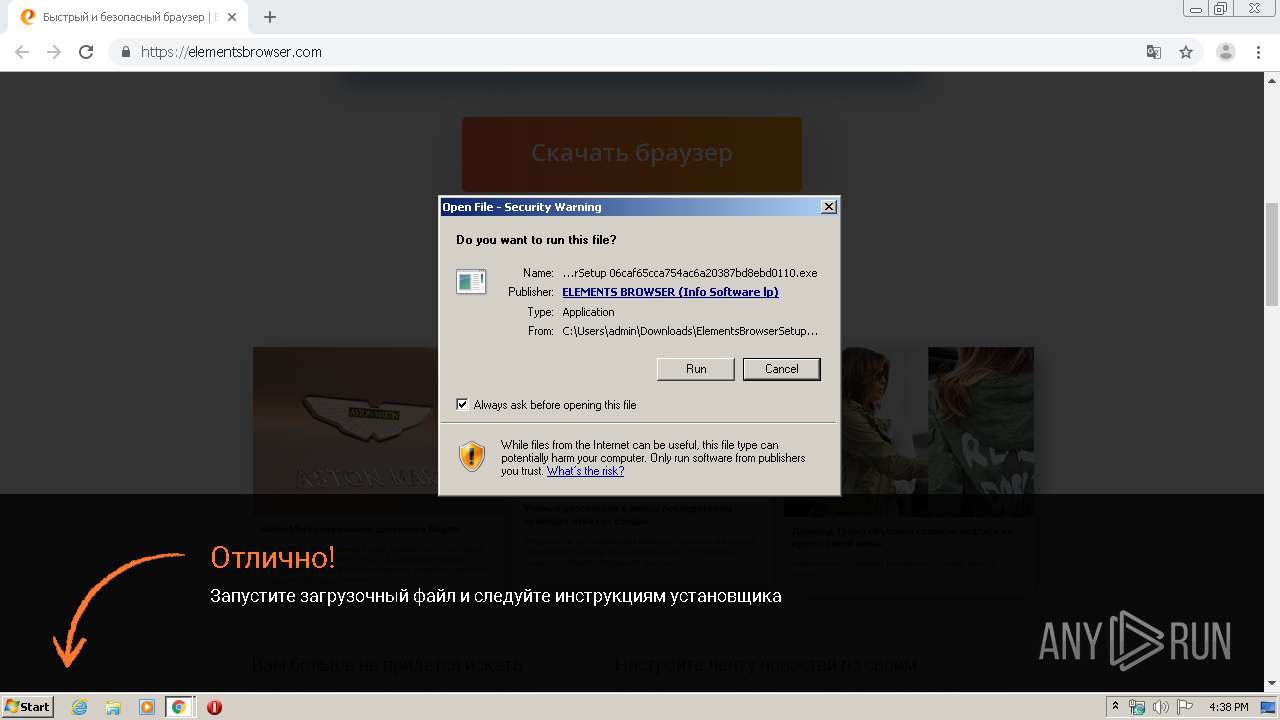Click the page vertical scrollbar thumb
This screenshot has width=1280, height=720.
click(x=1272, y=252)
